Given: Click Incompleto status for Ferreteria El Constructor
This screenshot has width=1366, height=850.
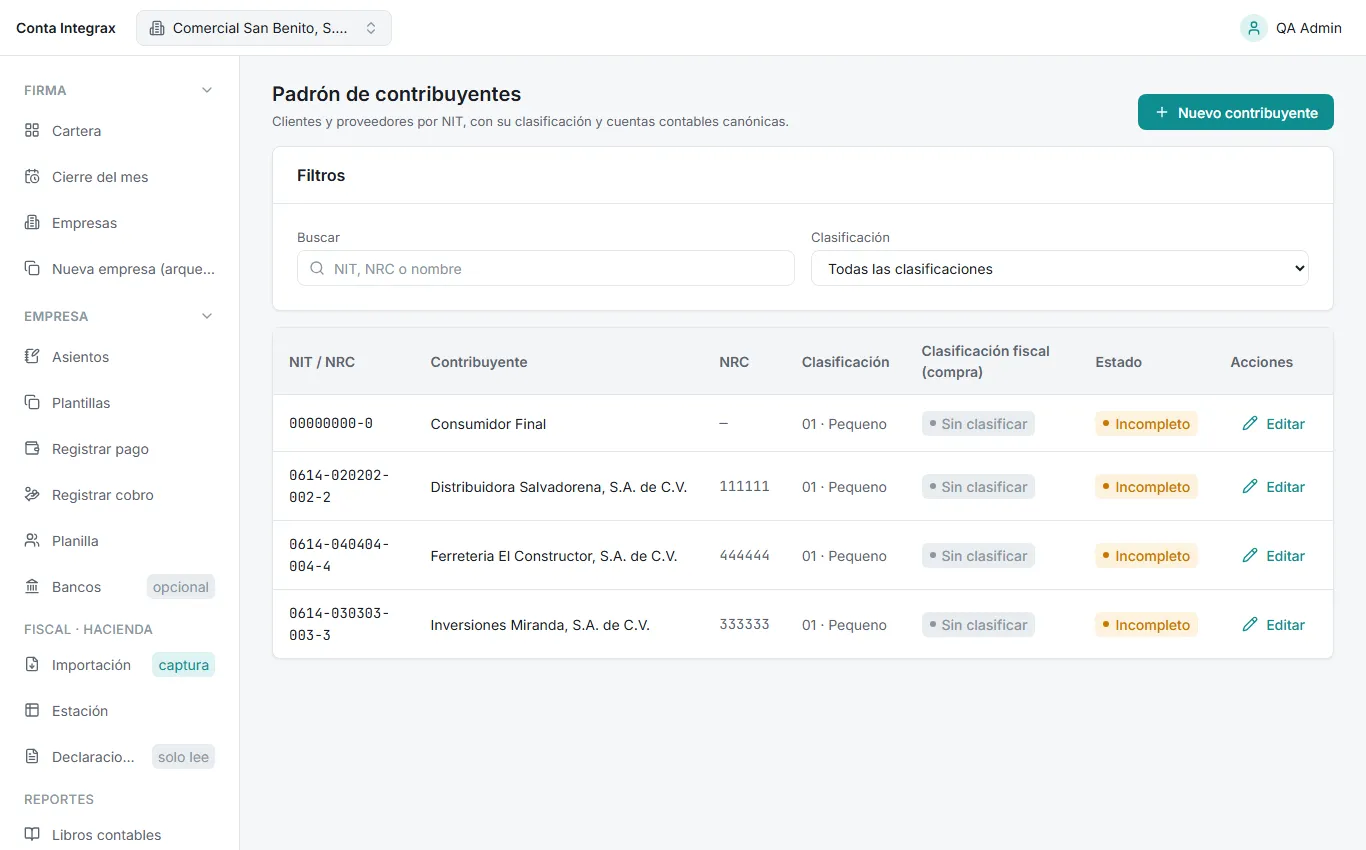Looking at the screenshot, I should pyautogui.click(x=1146, y=556).
